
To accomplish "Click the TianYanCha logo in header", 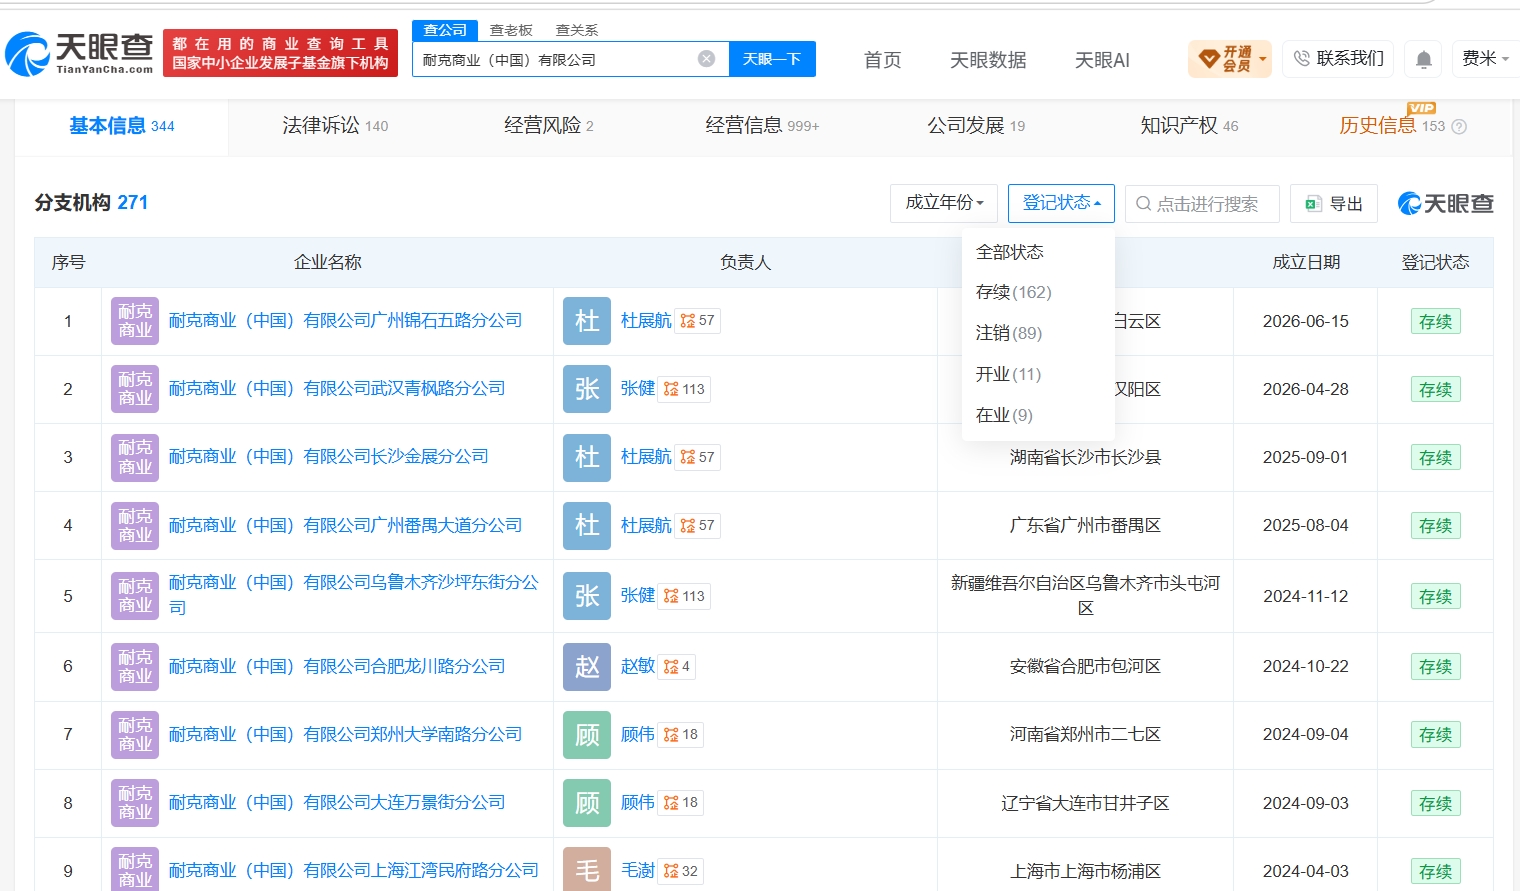I will [79, 54].
